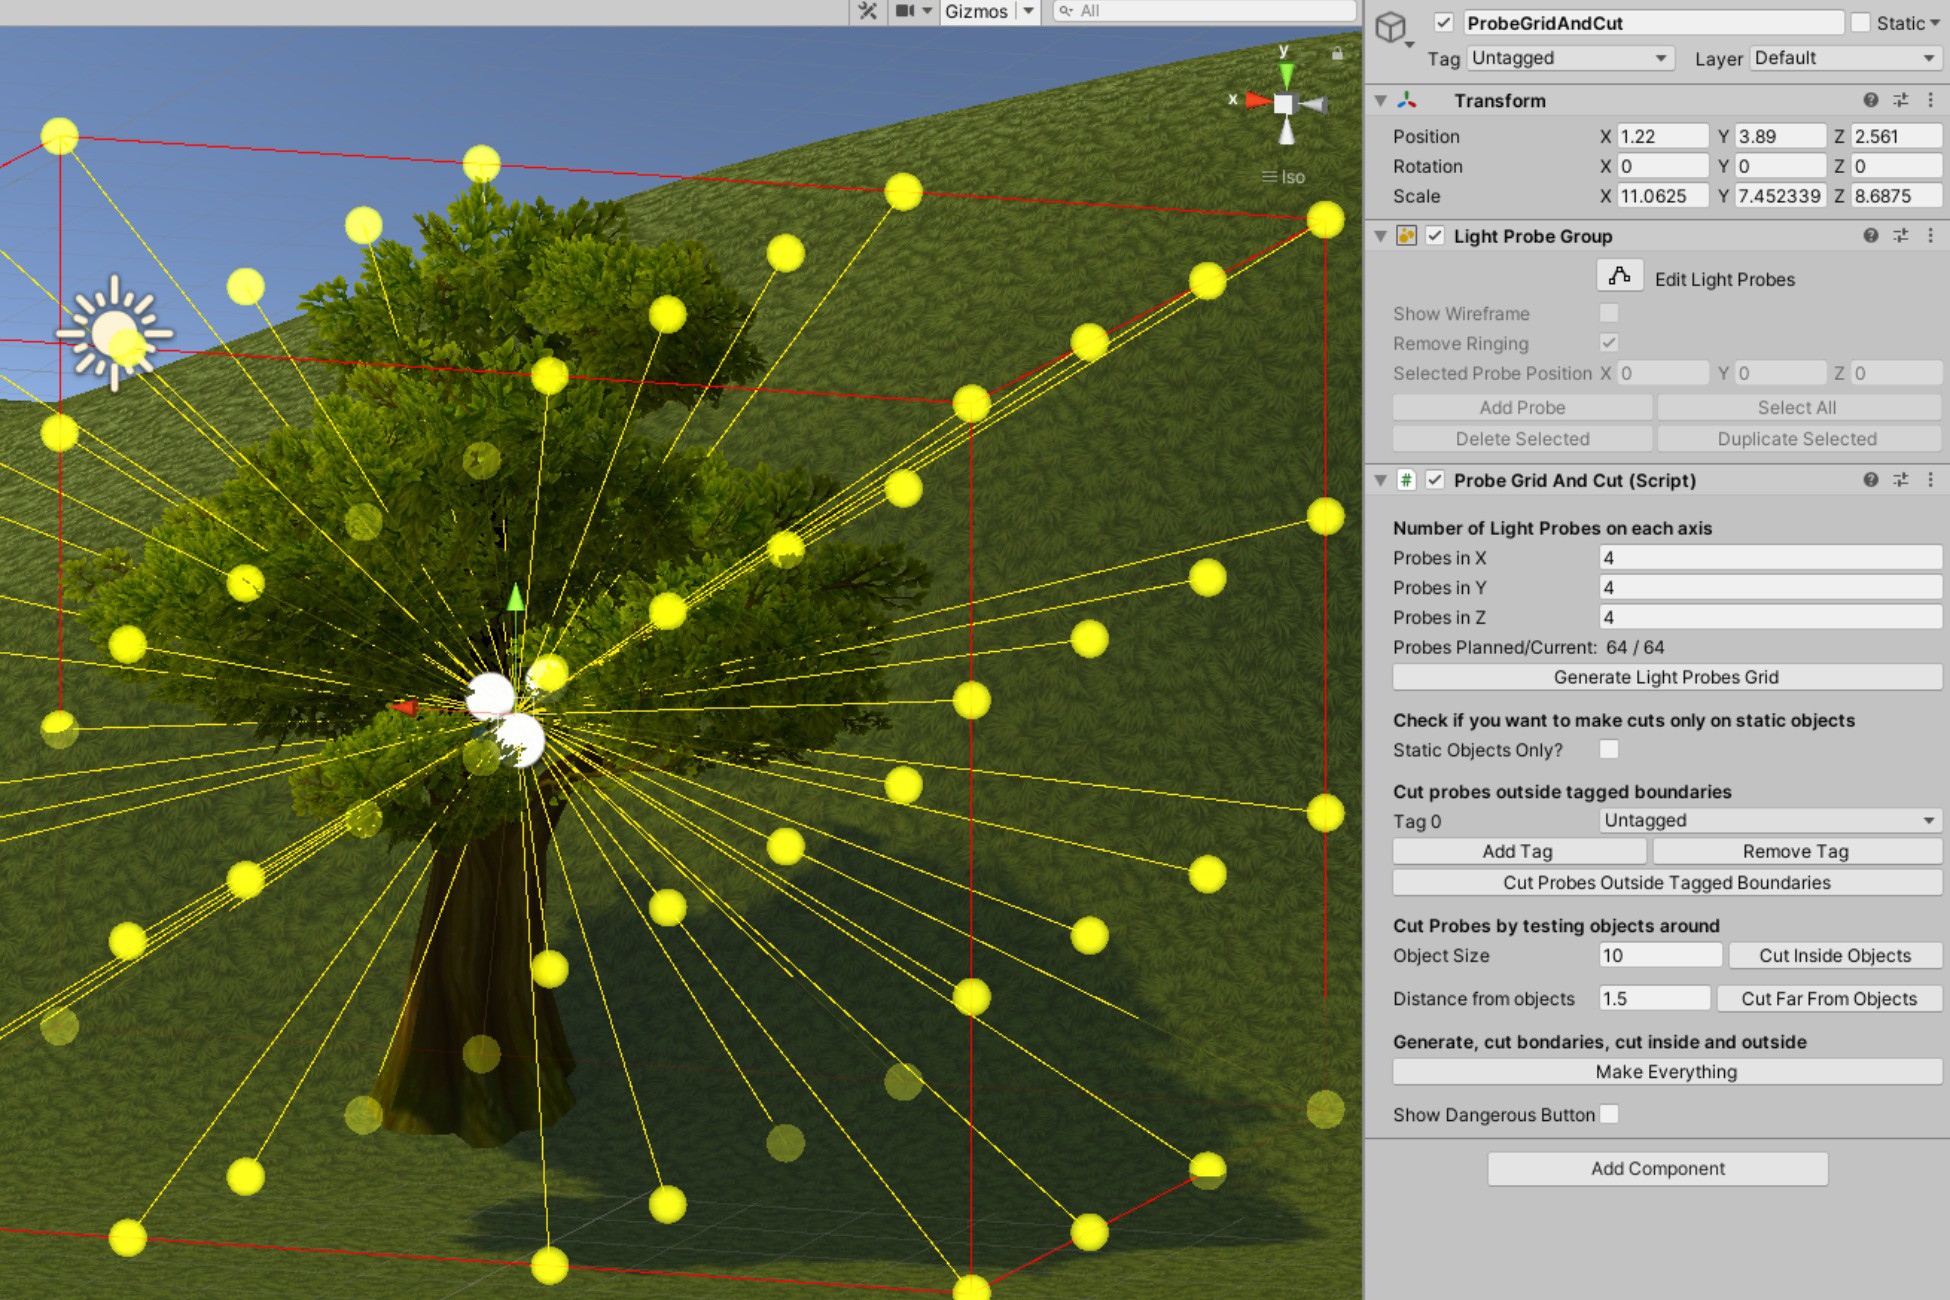Click the Probes in X input field
This screenshot has width=1950, height=1300.
tap(1770, 557)
